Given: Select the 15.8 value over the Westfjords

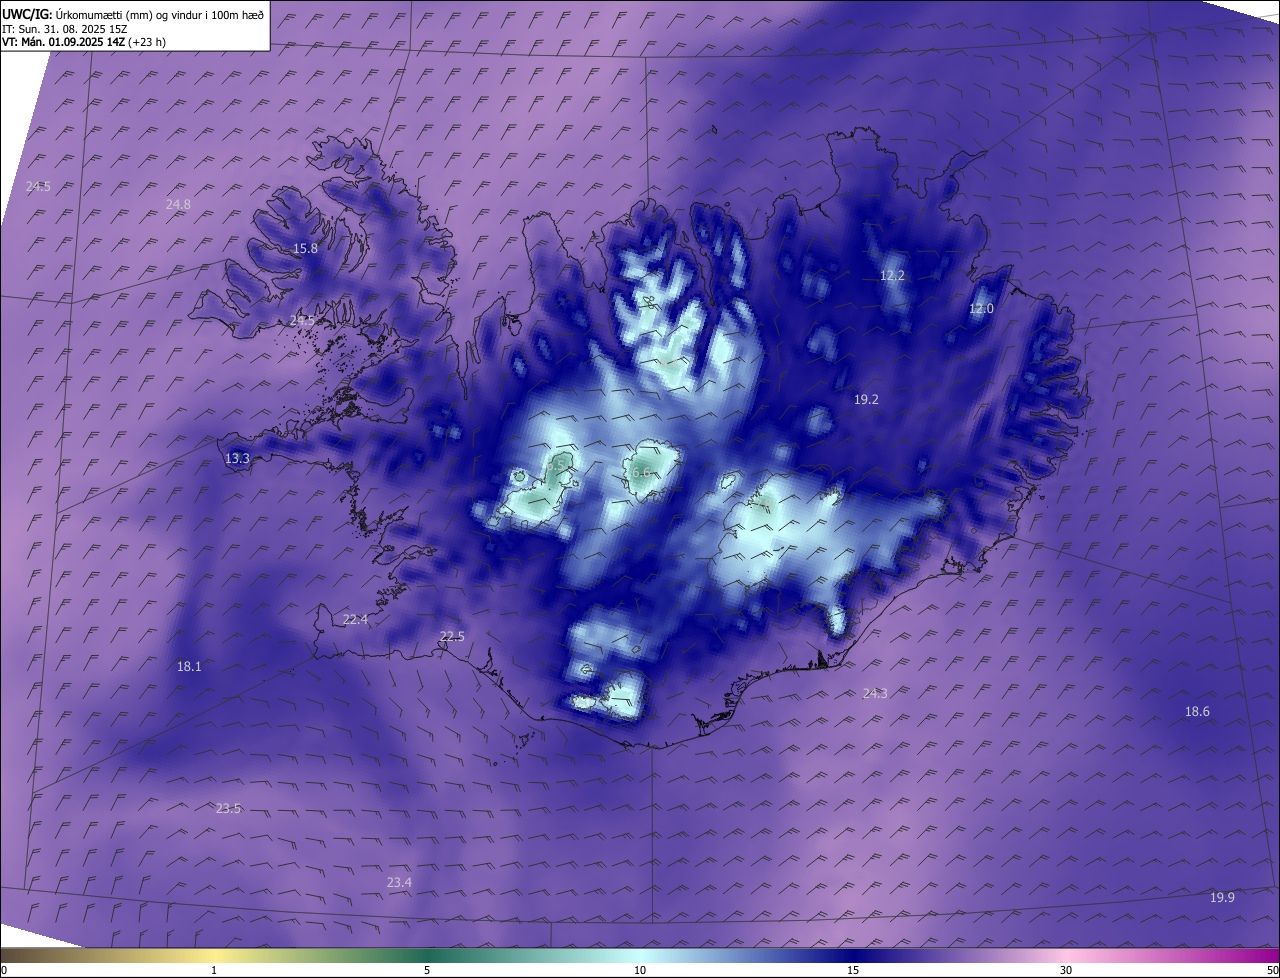Looking at the screenshot, I should click(x=305, y=248).
